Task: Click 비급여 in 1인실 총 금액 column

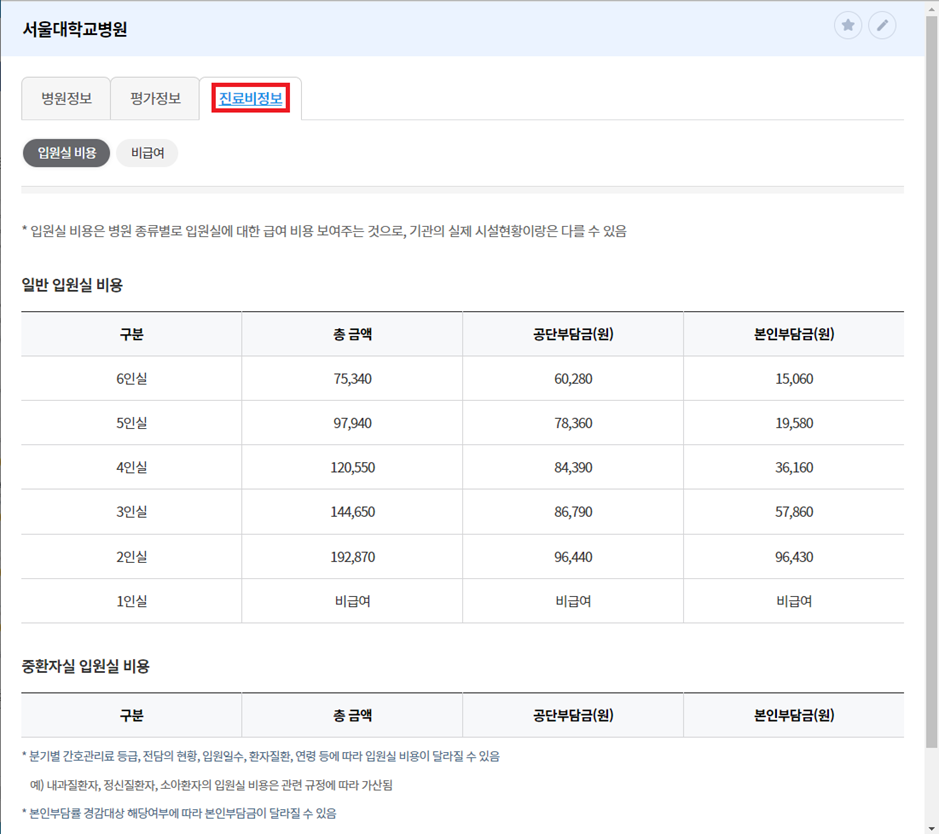Action: (352, 601)
